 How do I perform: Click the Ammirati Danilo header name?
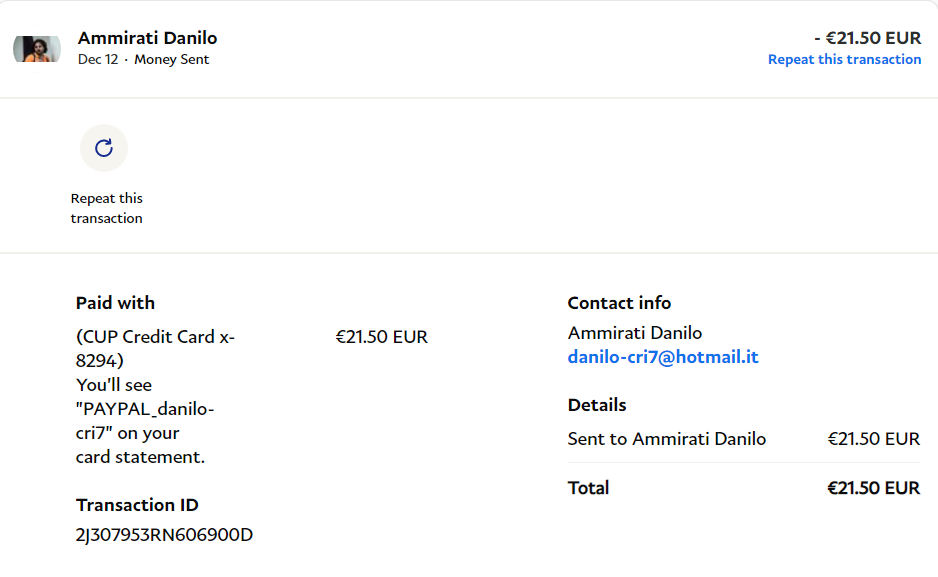147,38
